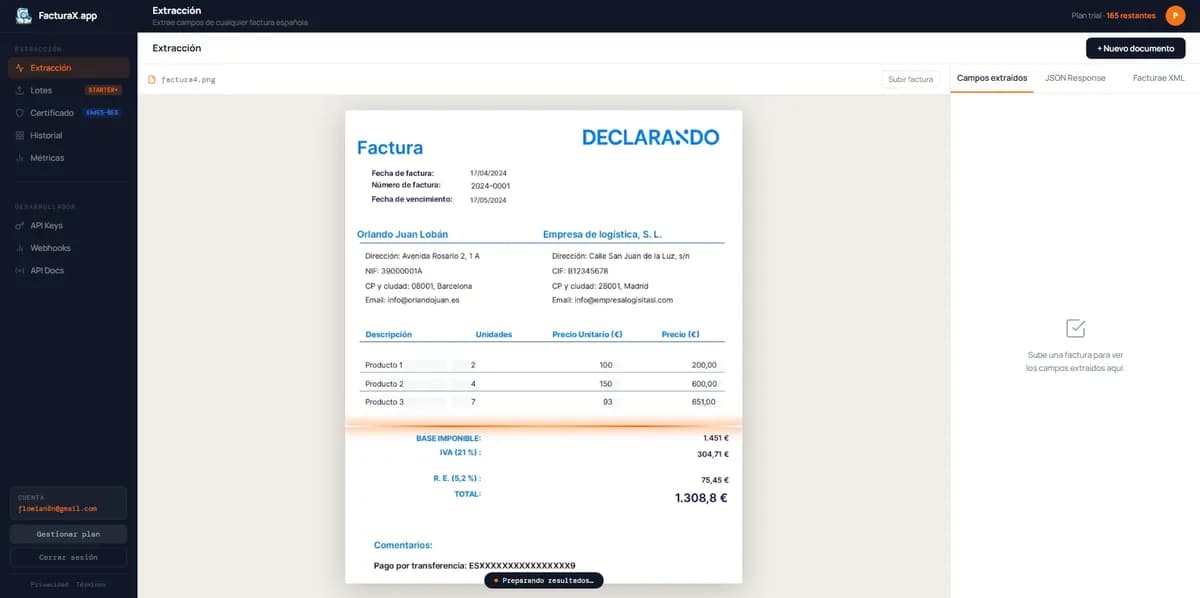
Task: Click the Cerrar sesión button
Action: (x=68, y=557)
